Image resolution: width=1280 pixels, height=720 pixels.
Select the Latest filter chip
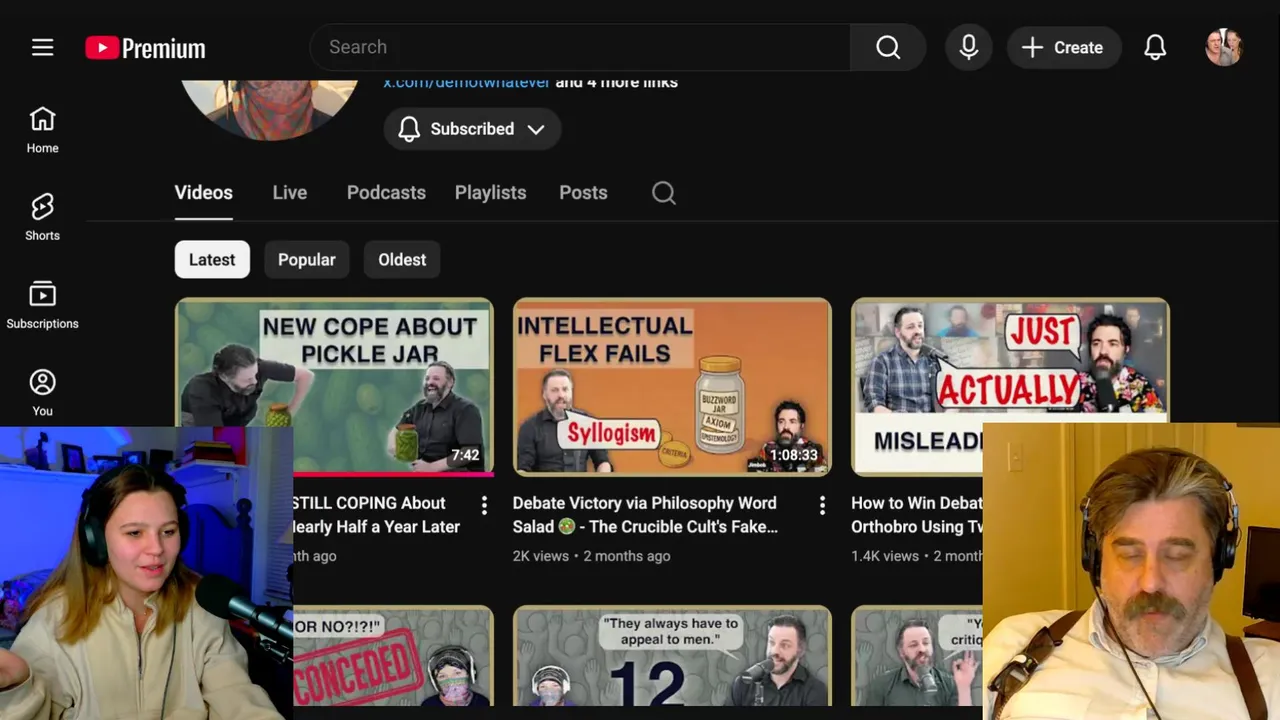point(212,260)
